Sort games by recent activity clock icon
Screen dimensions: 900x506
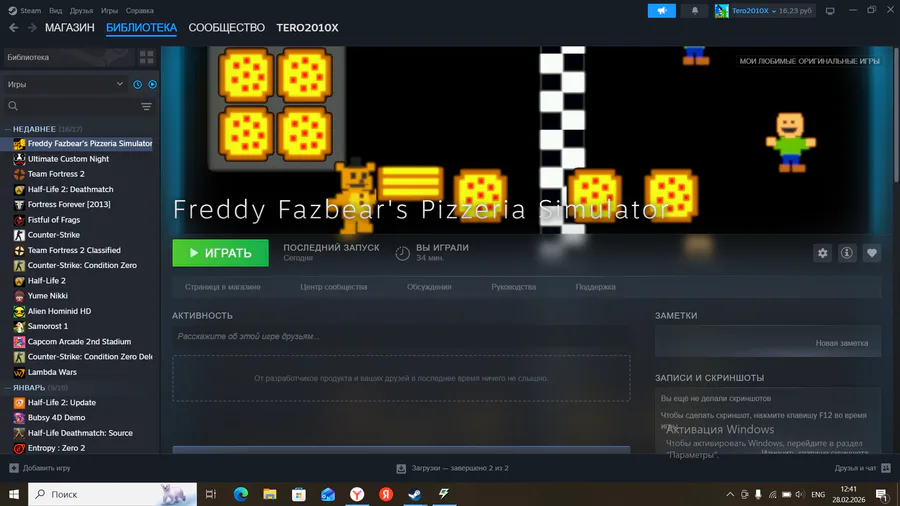[x=138, y=84]
